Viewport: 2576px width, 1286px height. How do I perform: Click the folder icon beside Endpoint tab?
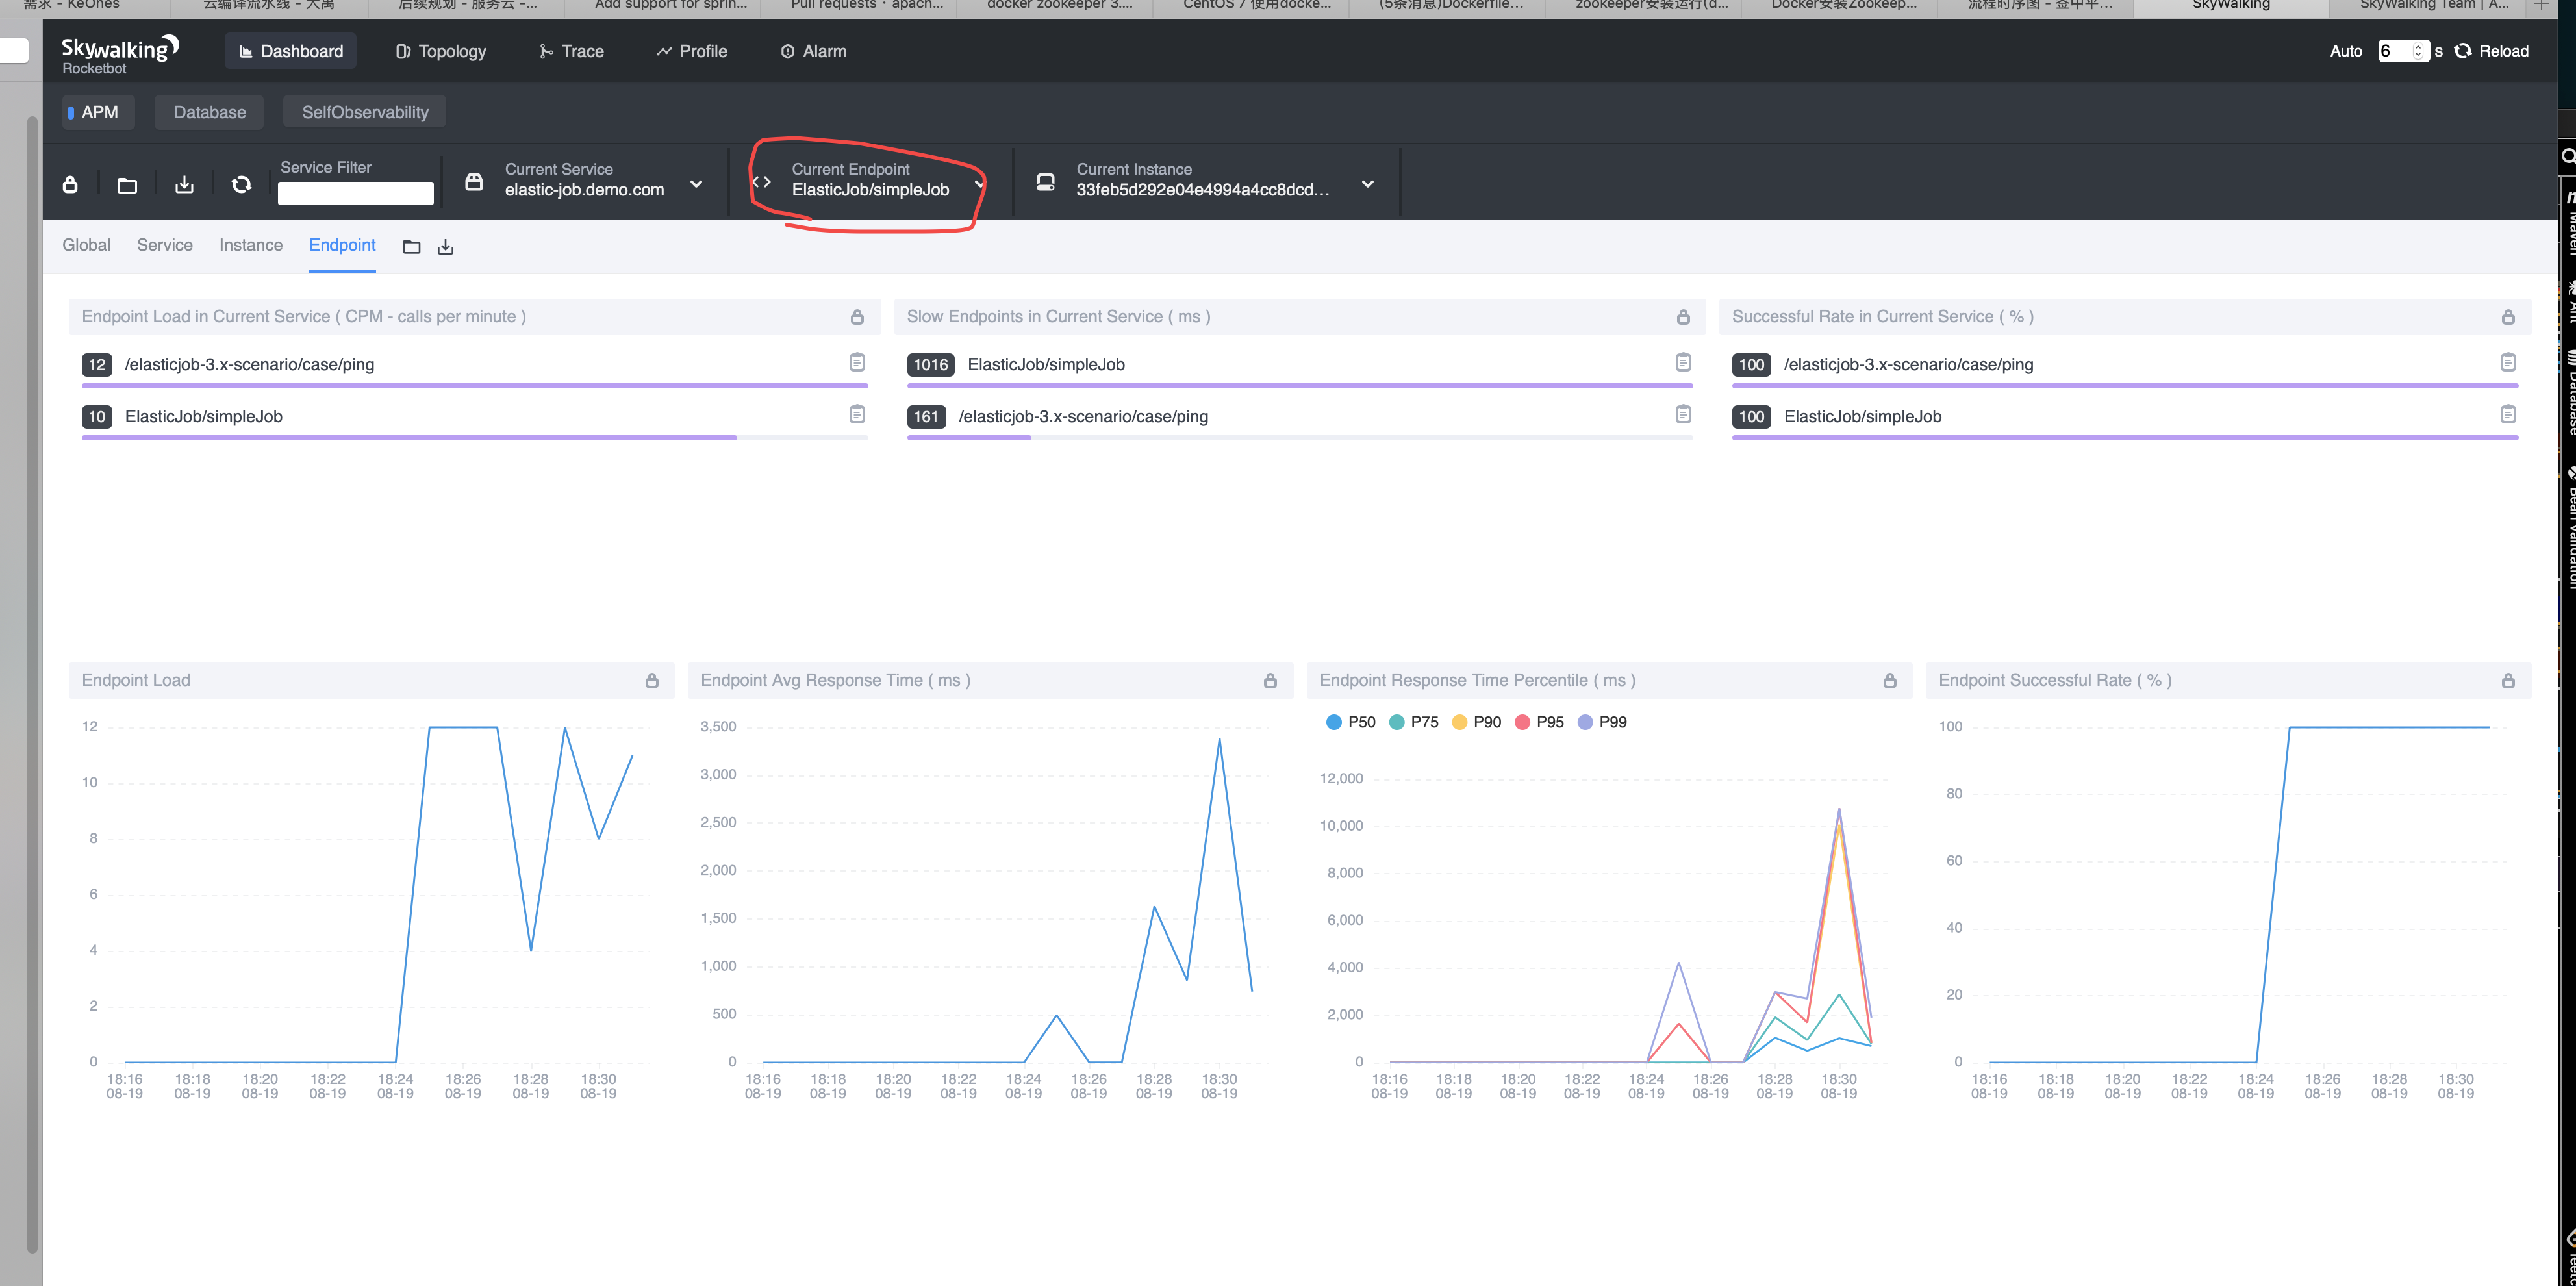pos(411,247)
